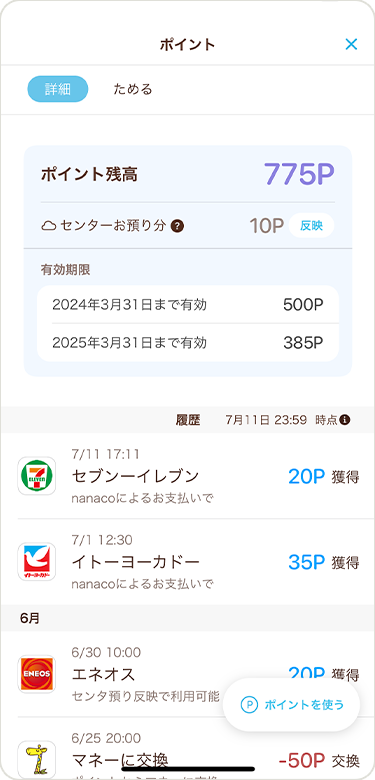The height and width of the screenshot is (780, 375).
Task: Select the 詳細 tab
Action: pos(58,89)
